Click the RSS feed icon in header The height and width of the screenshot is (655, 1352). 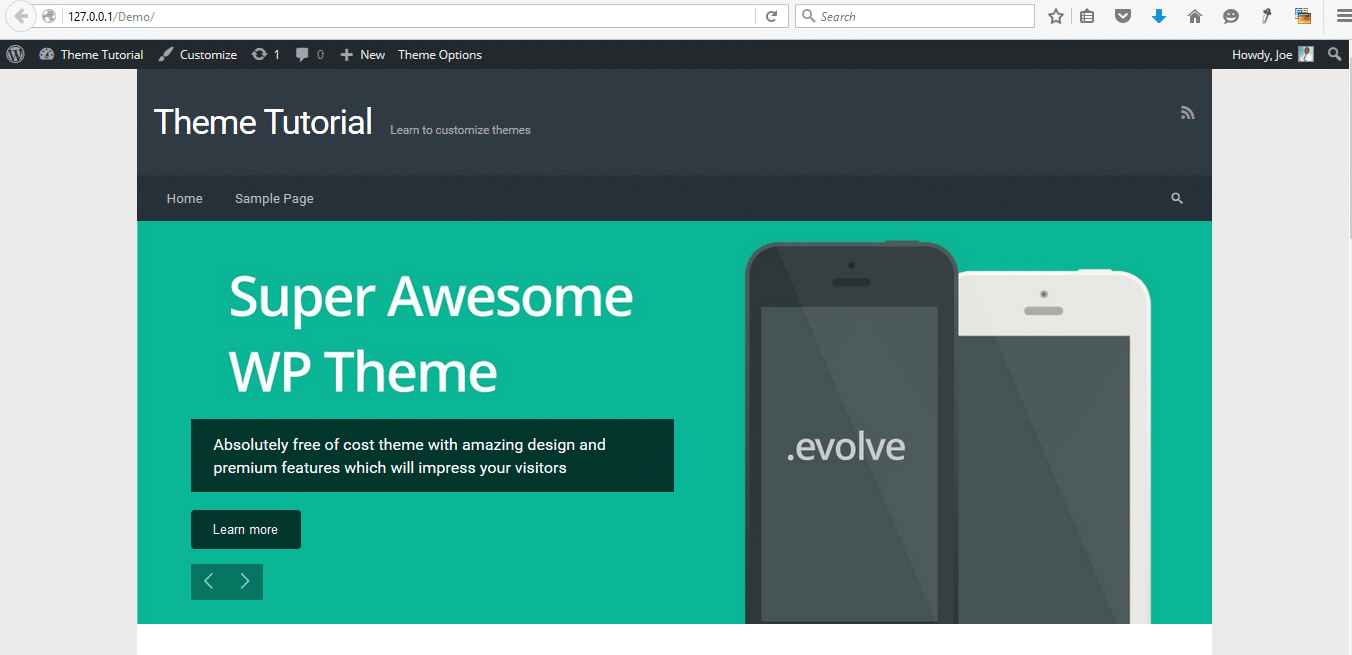point(1188,113)
